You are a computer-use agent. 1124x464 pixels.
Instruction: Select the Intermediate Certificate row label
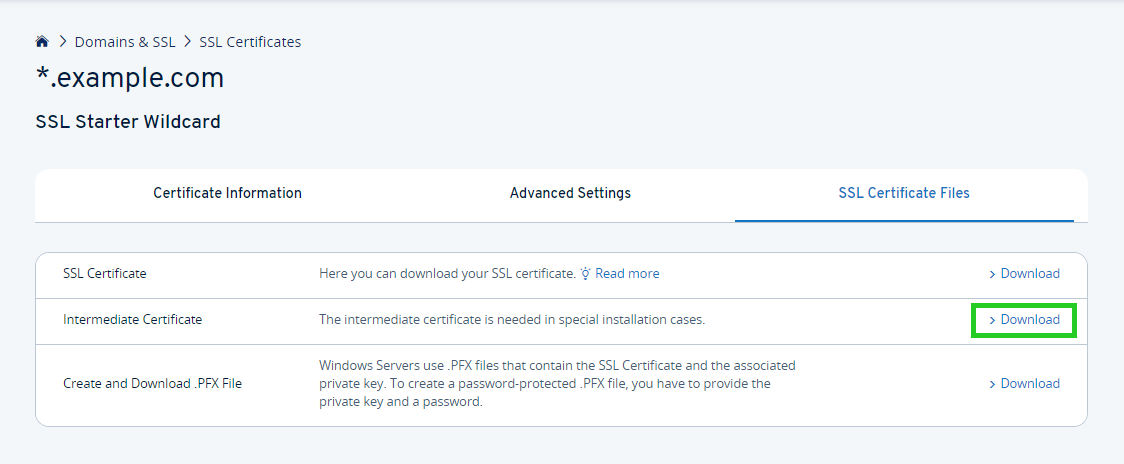tap(132, 320)
